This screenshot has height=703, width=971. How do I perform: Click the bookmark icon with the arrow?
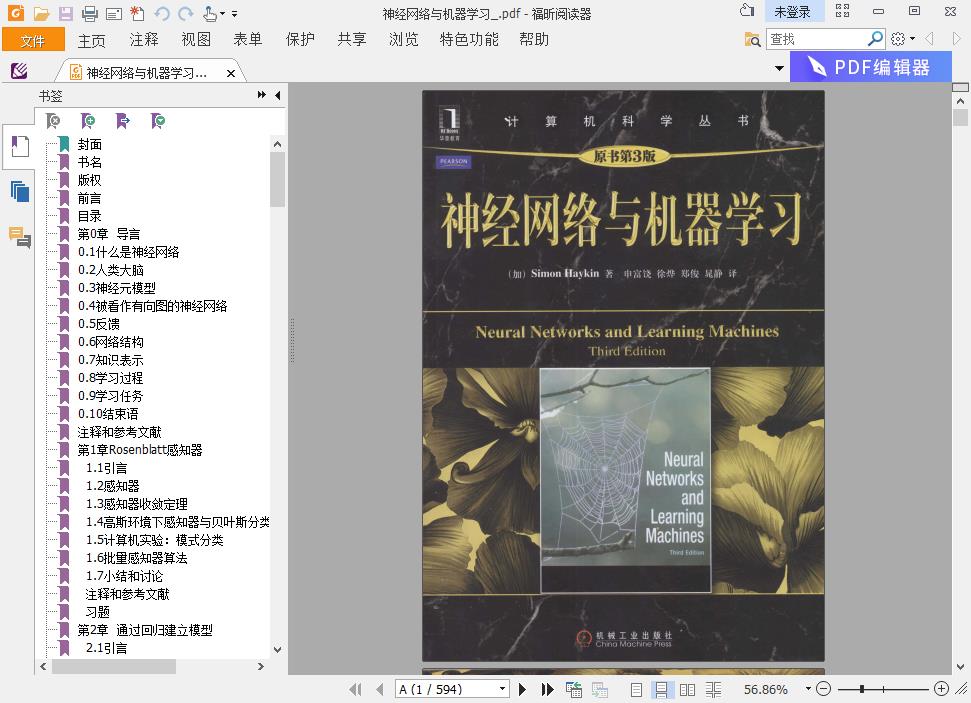[123, 121]
